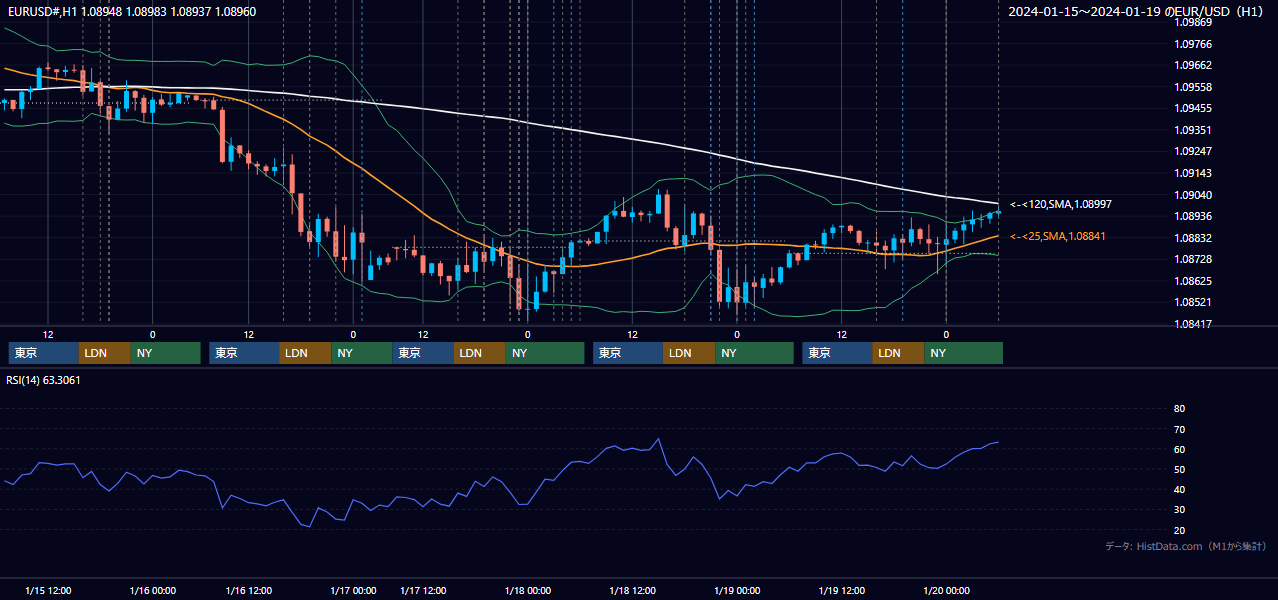Click the 1/17 12:00 time label
This screenshot has height=600, width=1278.
click(423, 591)
